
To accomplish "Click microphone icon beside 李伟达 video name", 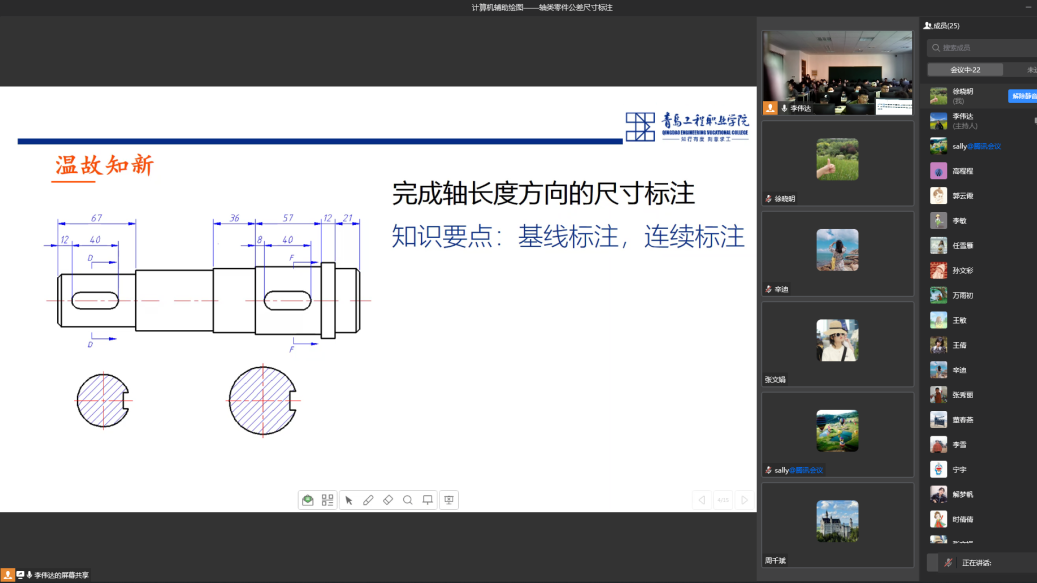I will 784,108.
